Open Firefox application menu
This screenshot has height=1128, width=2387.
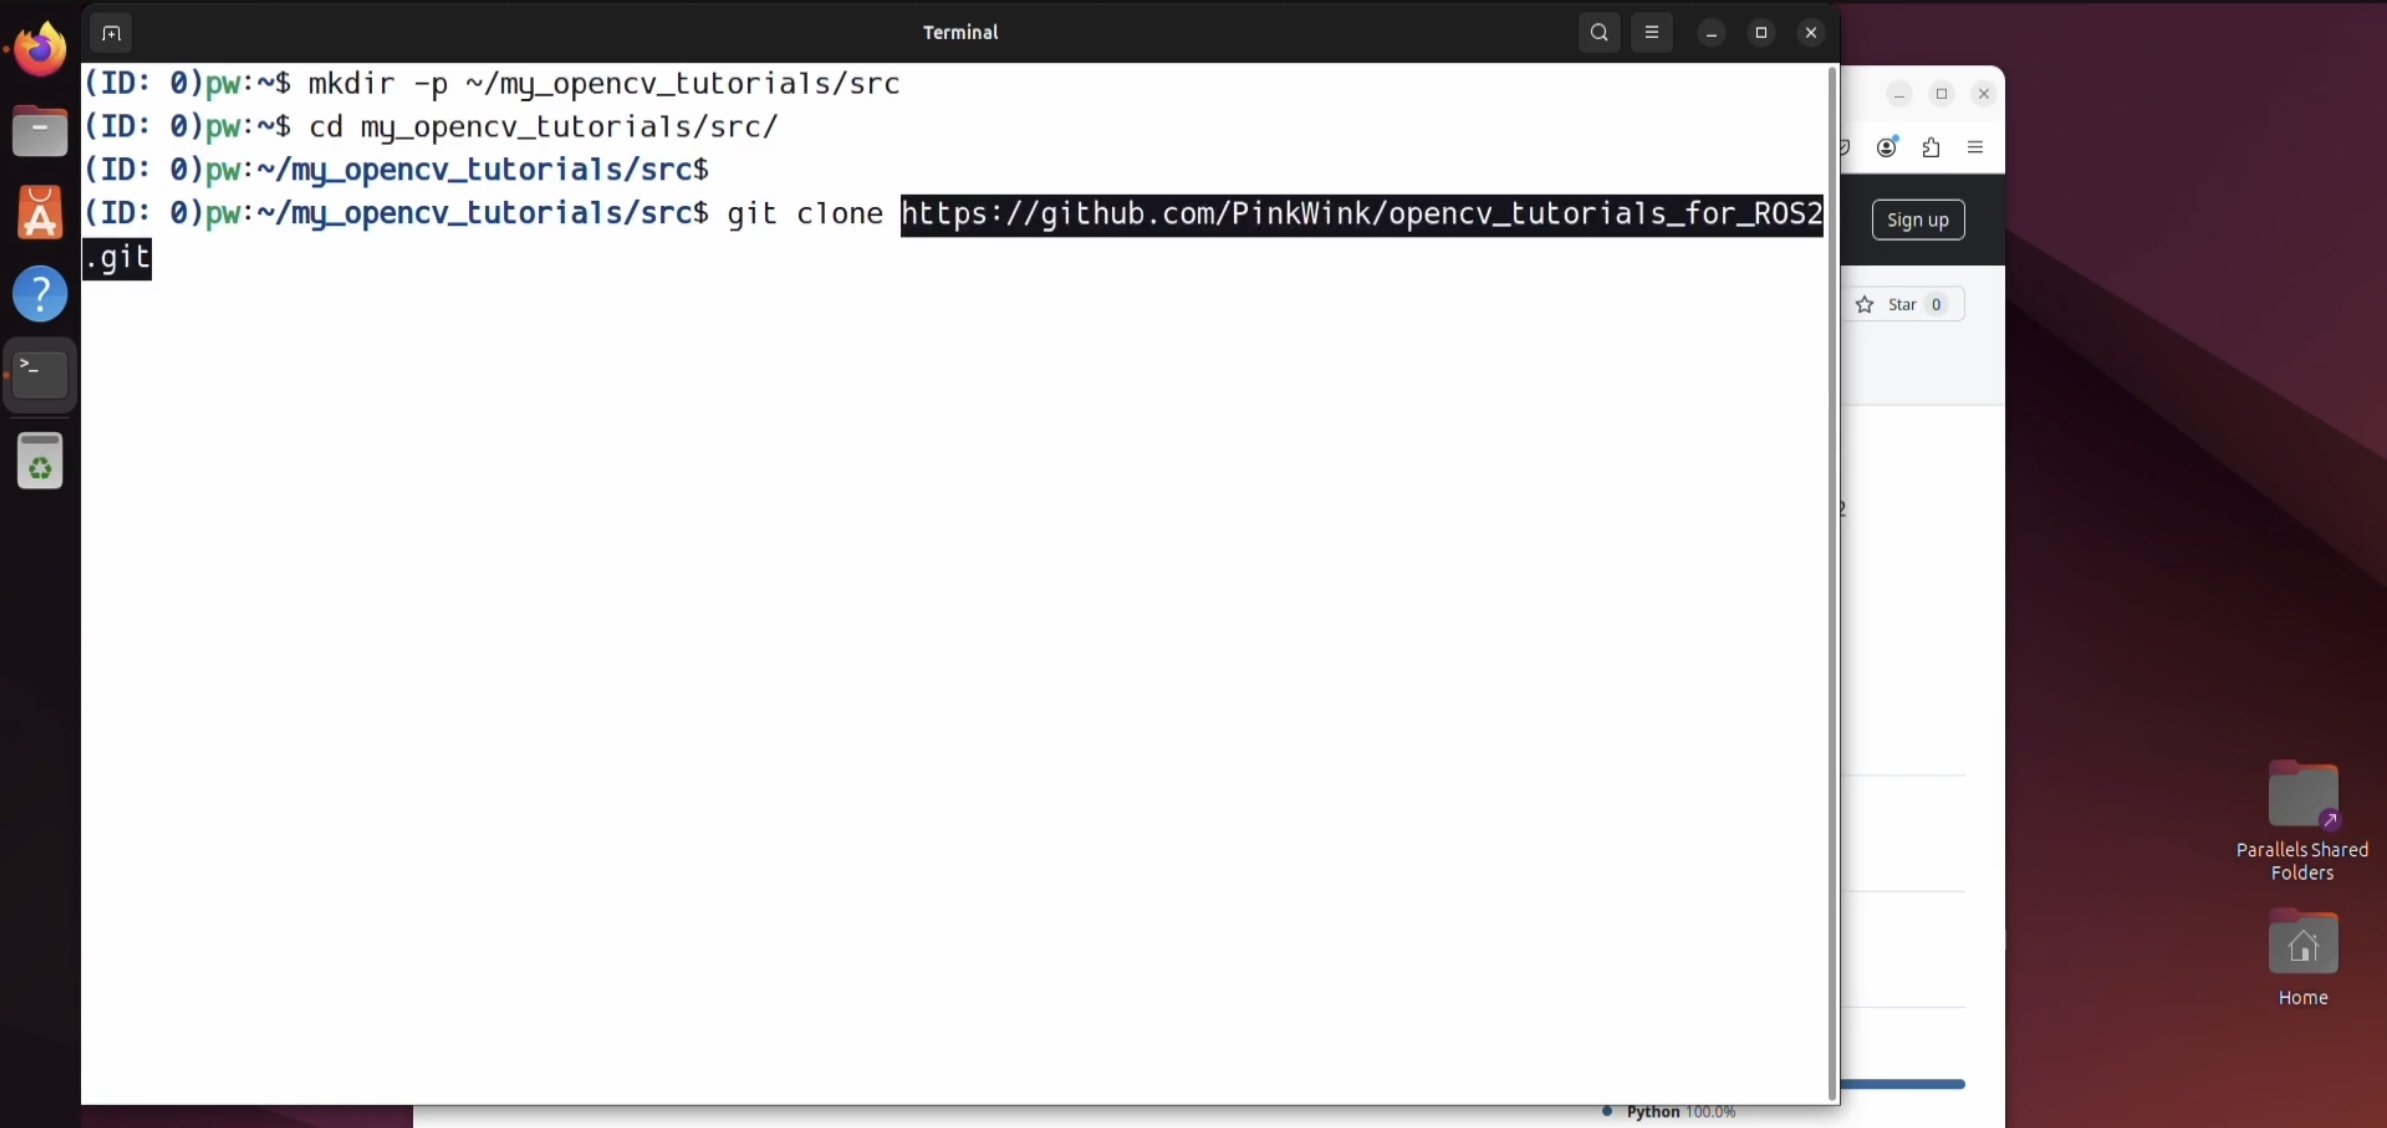coord(1974,148)
